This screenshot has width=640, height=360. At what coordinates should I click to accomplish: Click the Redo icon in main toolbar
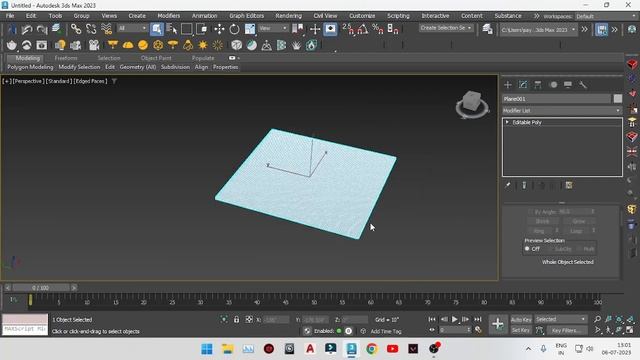(42, 29)
